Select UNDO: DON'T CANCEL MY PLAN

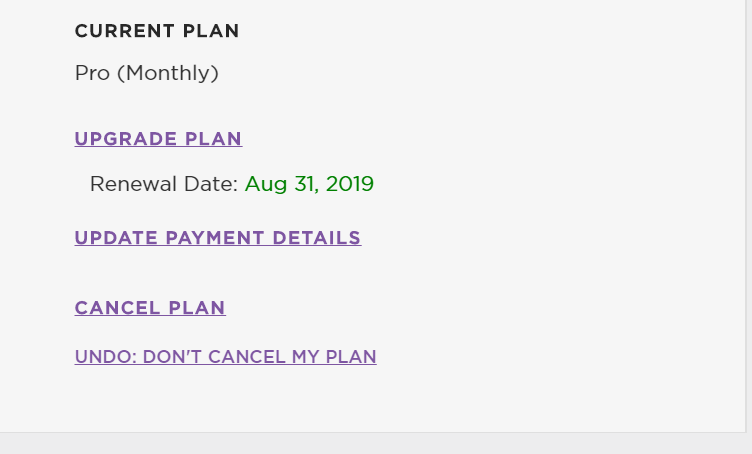point(225,357)
